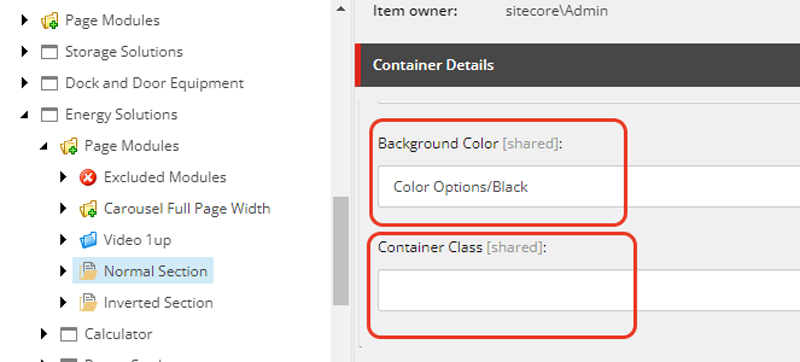Image resolution: width=800 pixels, height=362 pixels.
Task: Expand the Dock and Door Equipment node
Action: [24, 83]
